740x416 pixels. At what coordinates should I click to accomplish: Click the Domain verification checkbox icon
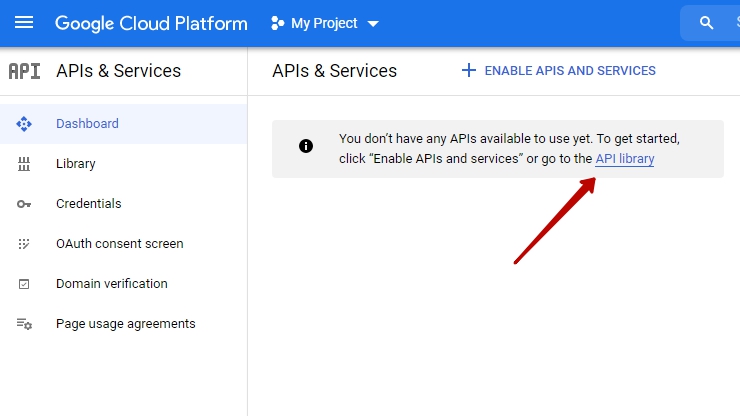(24, 284)
